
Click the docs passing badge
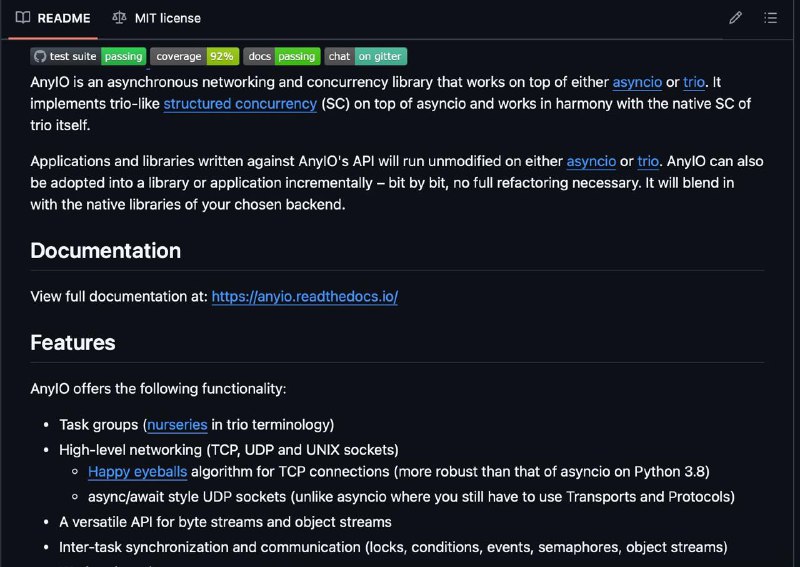[x=282, y=56]
